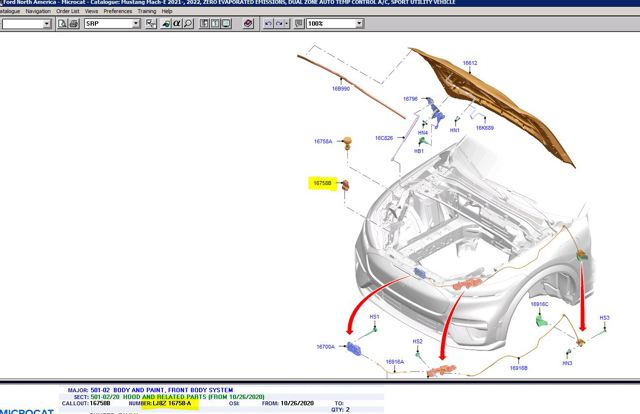
Task: Click the FROM date 10/26/2020 value
Action: click(x=297, y=403)
